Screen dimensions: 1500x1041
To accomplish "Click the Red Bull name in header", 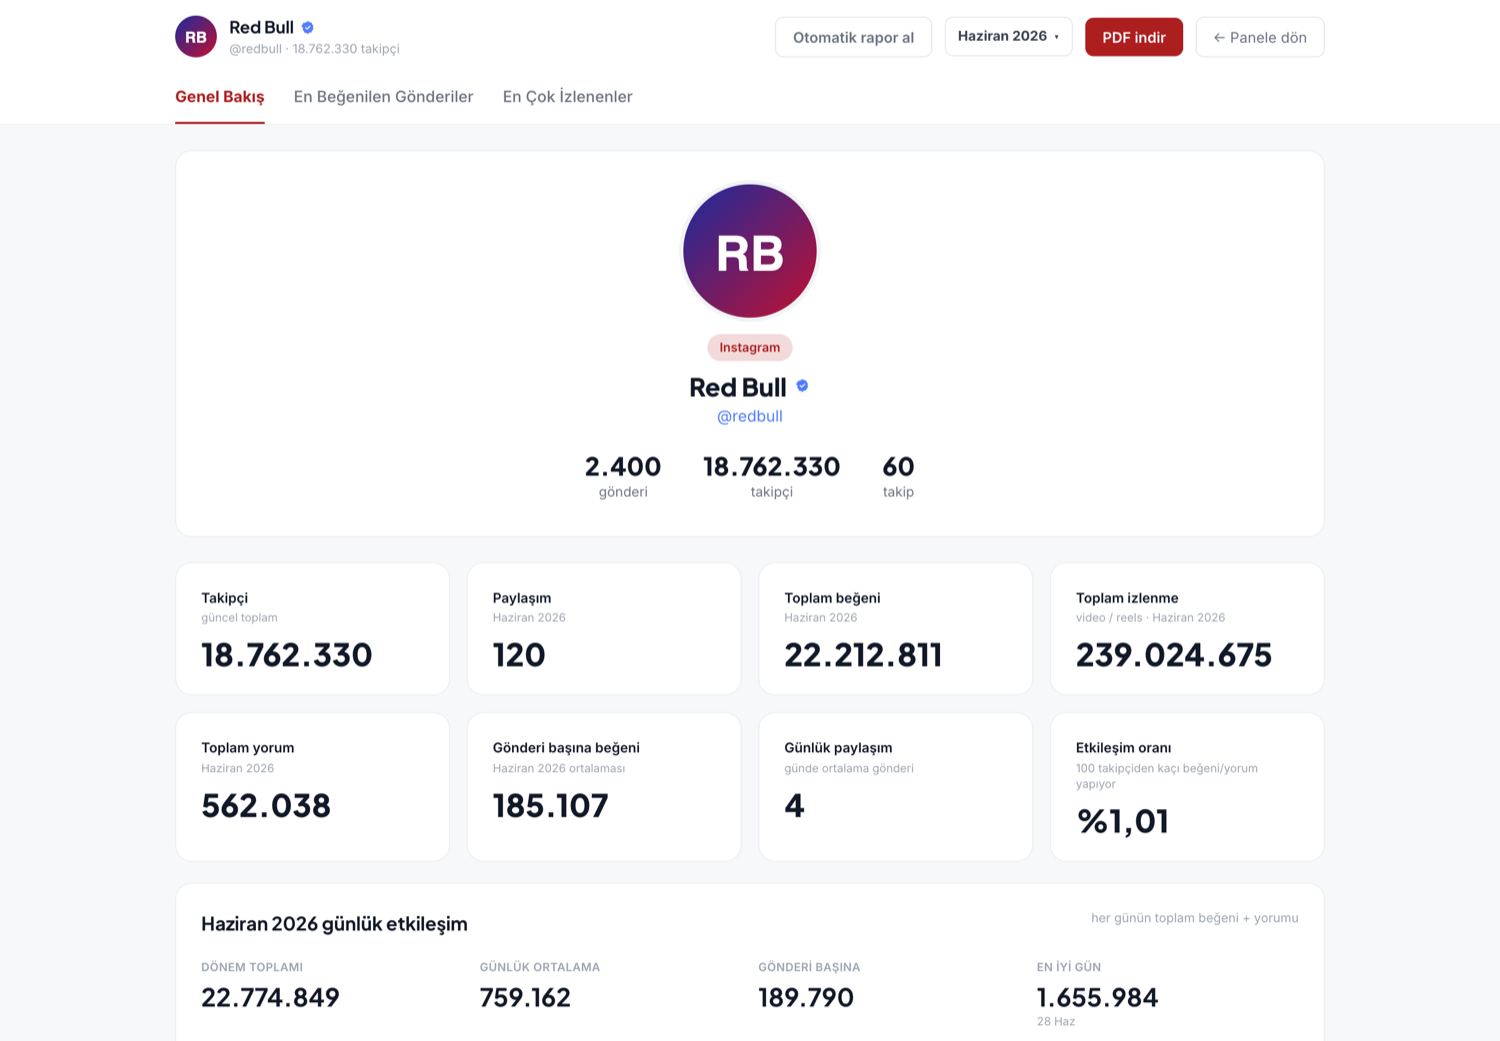I will [x=261, y=28].
